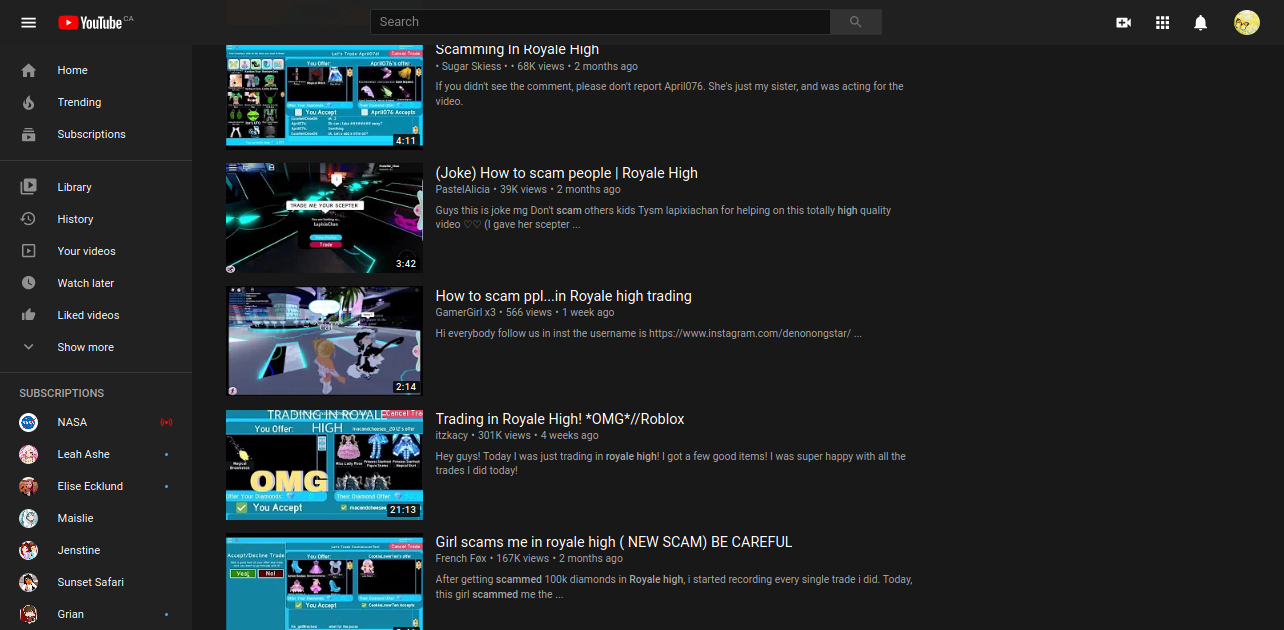Click the Grian channel avatar
Viewport: 1284px width, 630px height.
(29, 614)
